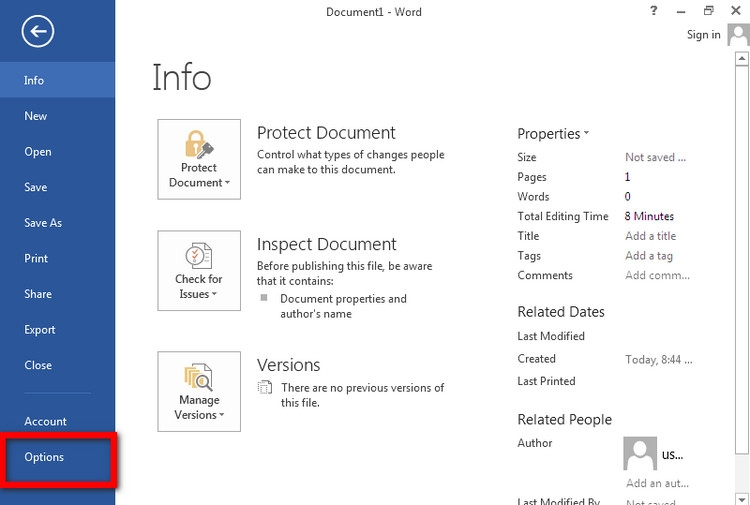This screenshot has width=750, height=505.
Task: Click the Help question mark icon
Action: pos(653,11)
